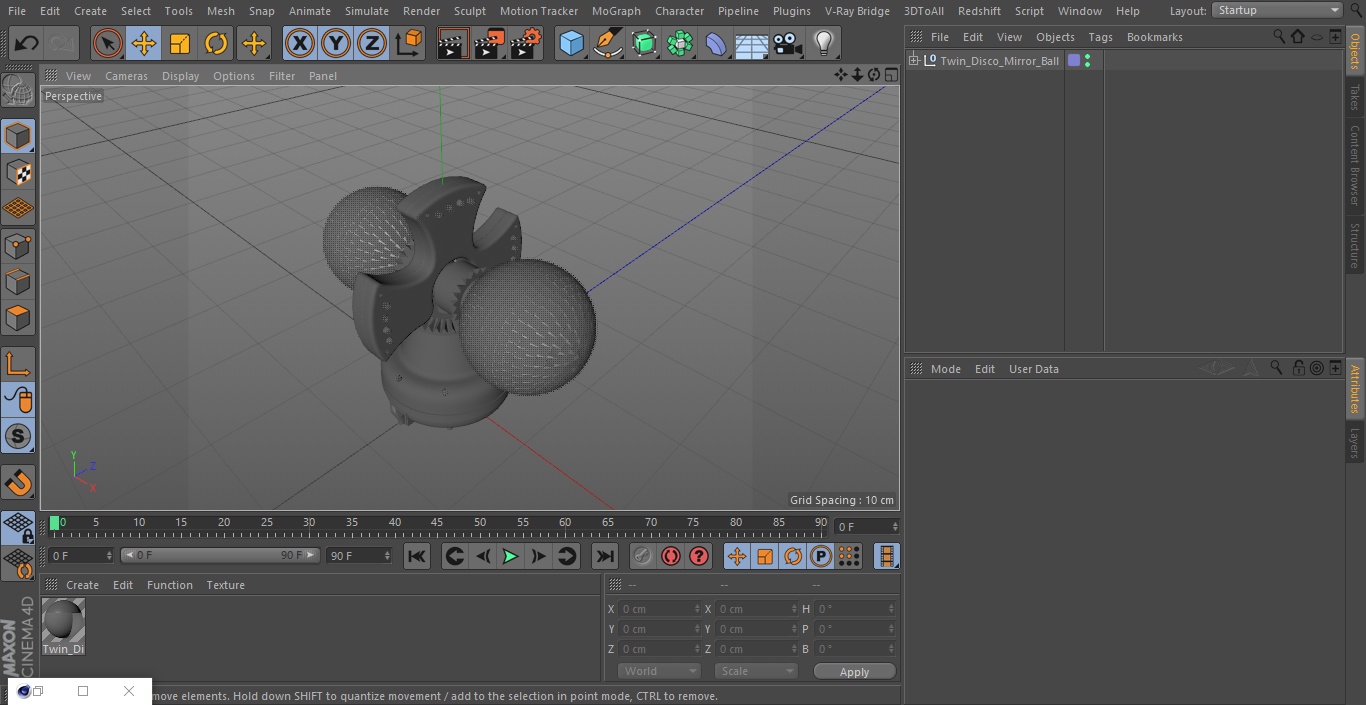Switch the coordinate system icon
1366x705 pixels.
click(408, 43)
